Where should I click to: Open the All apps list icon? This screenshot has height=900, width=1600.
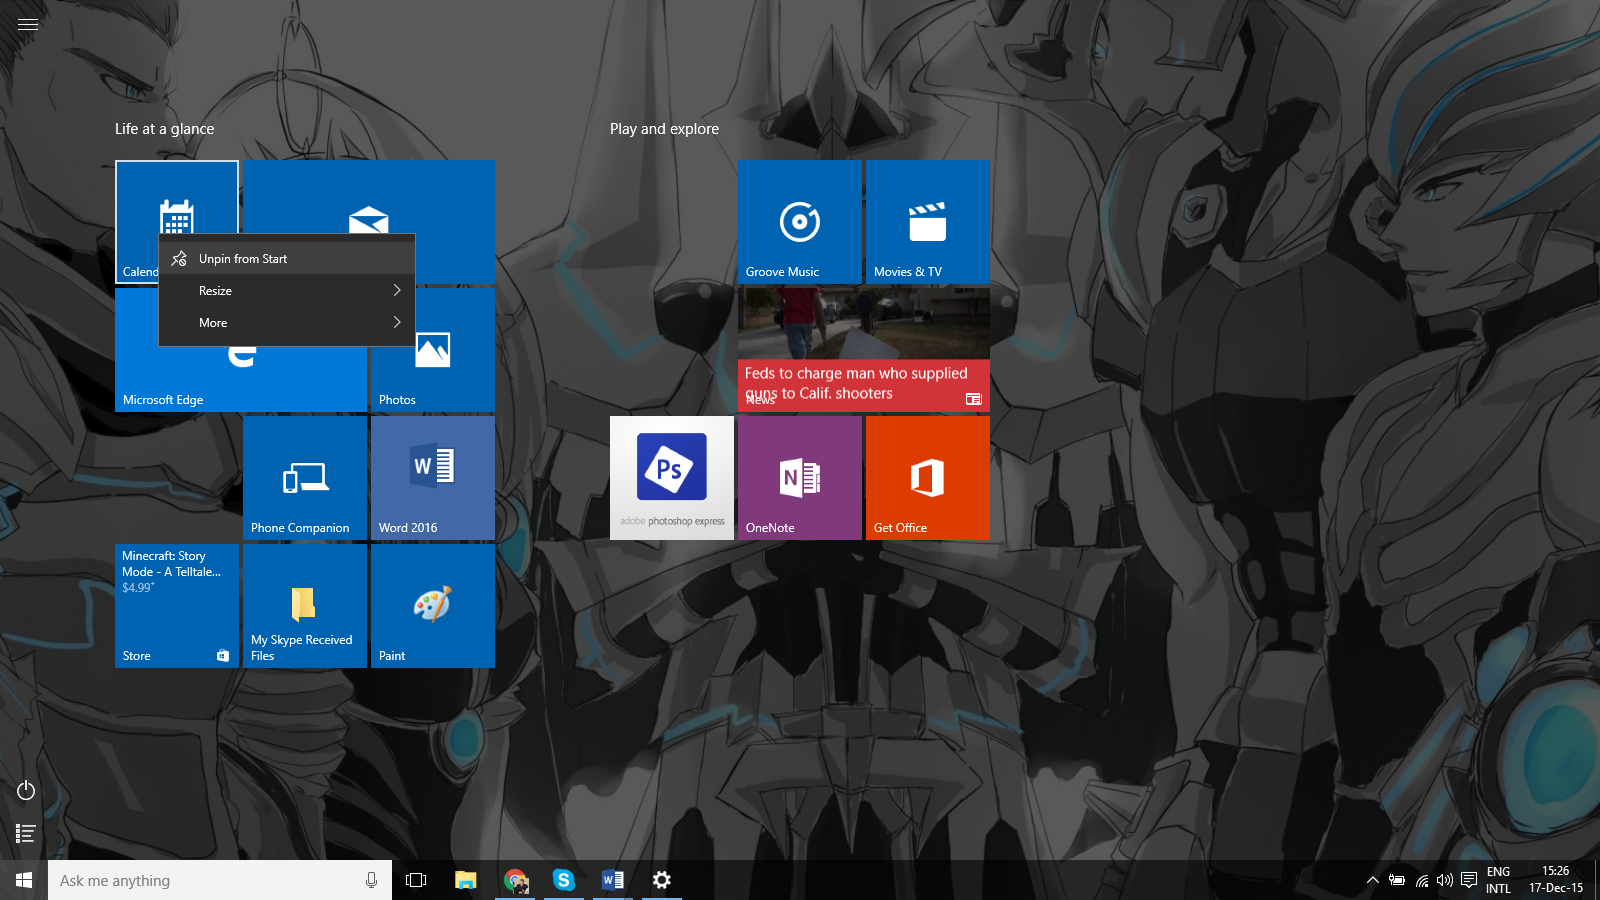pyautogui.click(x=26, y=833)
